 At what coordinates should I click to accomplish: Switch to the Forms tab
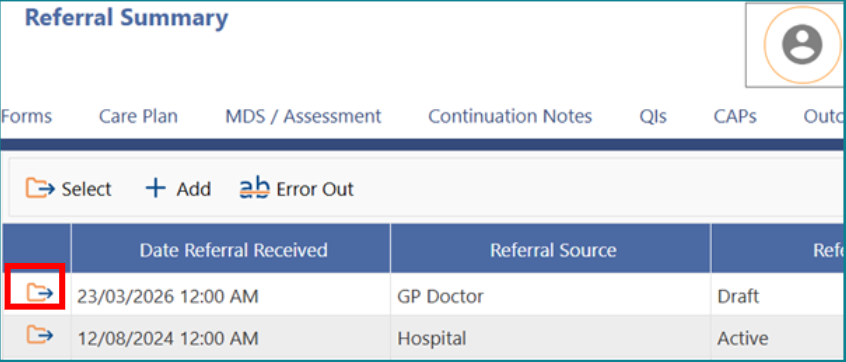click(26, 116)
